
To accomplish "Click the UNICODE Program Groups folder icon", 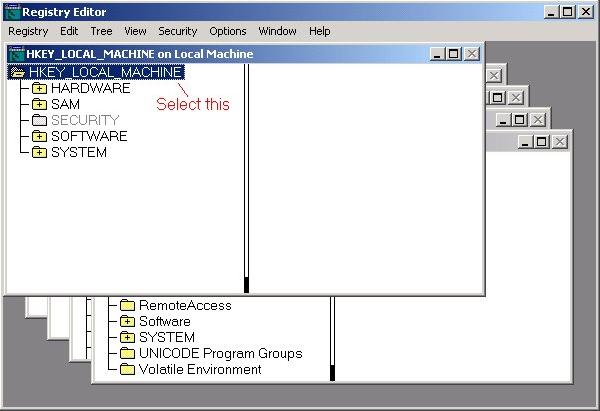I will pos(127,354).
